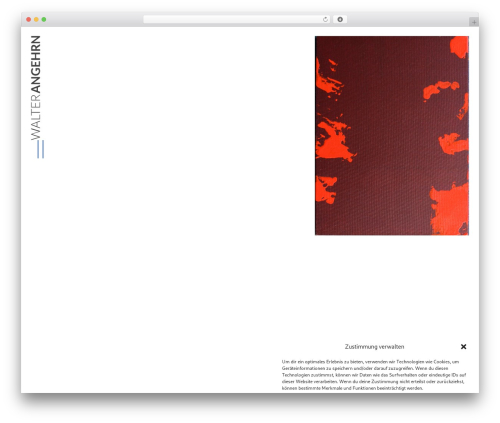The height and width of the screenshot is (423, 500).
Task: Click the cookie consent description paragraph
Action: pos(374,375)
